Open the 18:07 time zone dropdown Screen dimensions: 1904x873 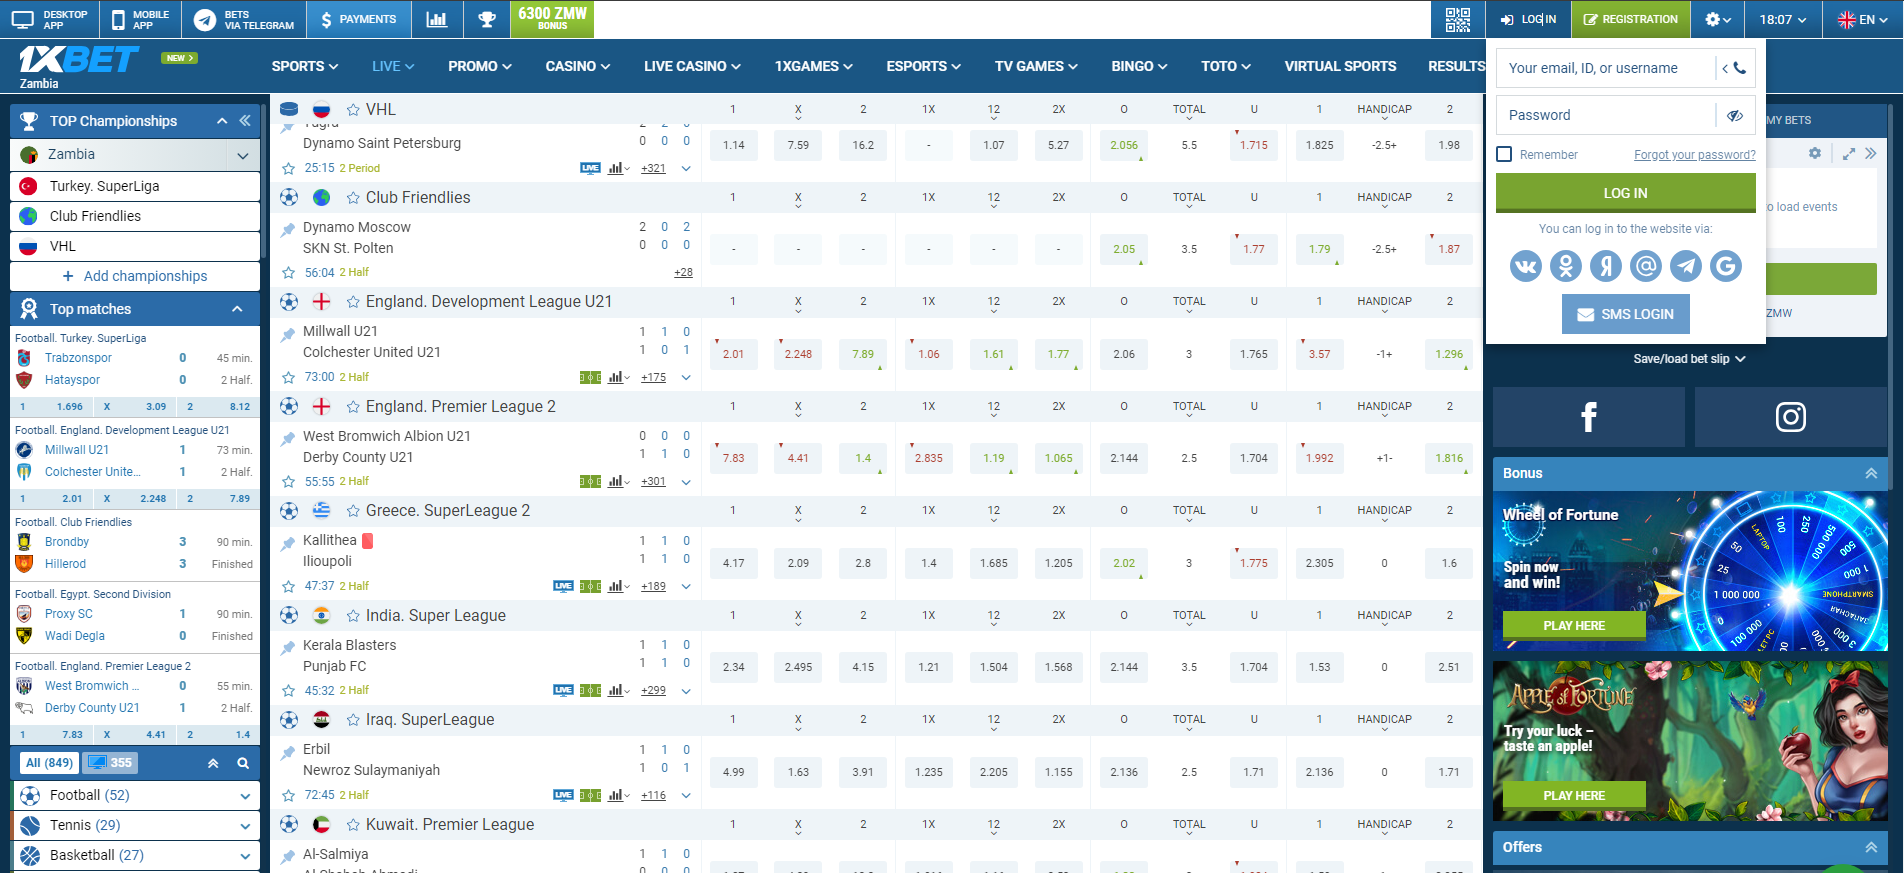pyautogui.click(x=1783, y=19)
